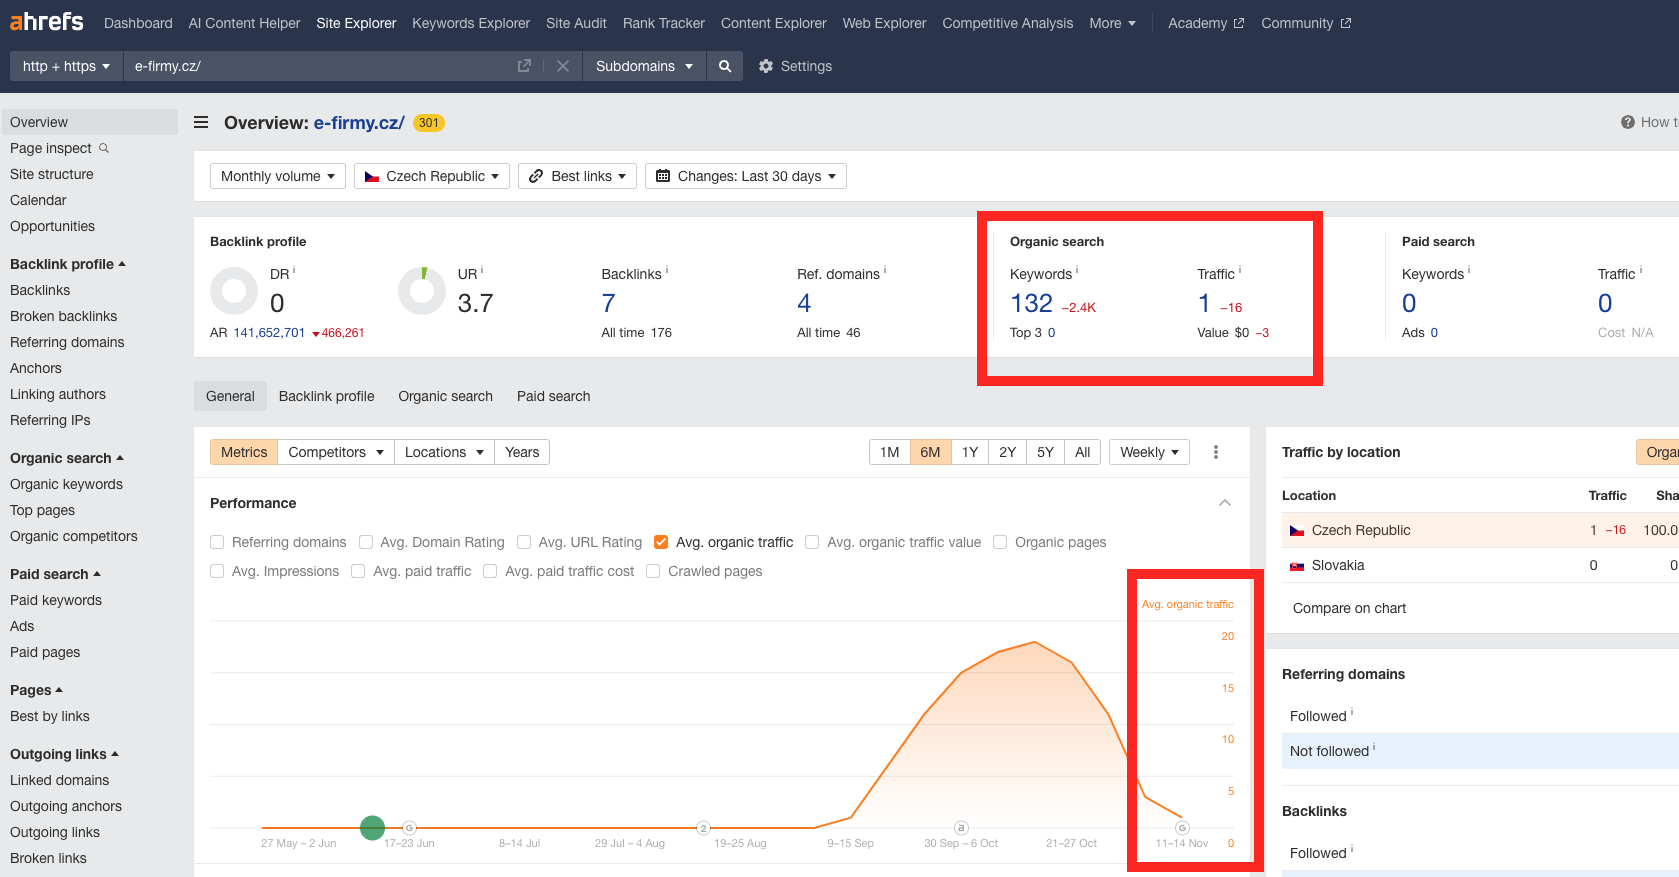Open the http + https protocol dropdown

tap(66, 66)
